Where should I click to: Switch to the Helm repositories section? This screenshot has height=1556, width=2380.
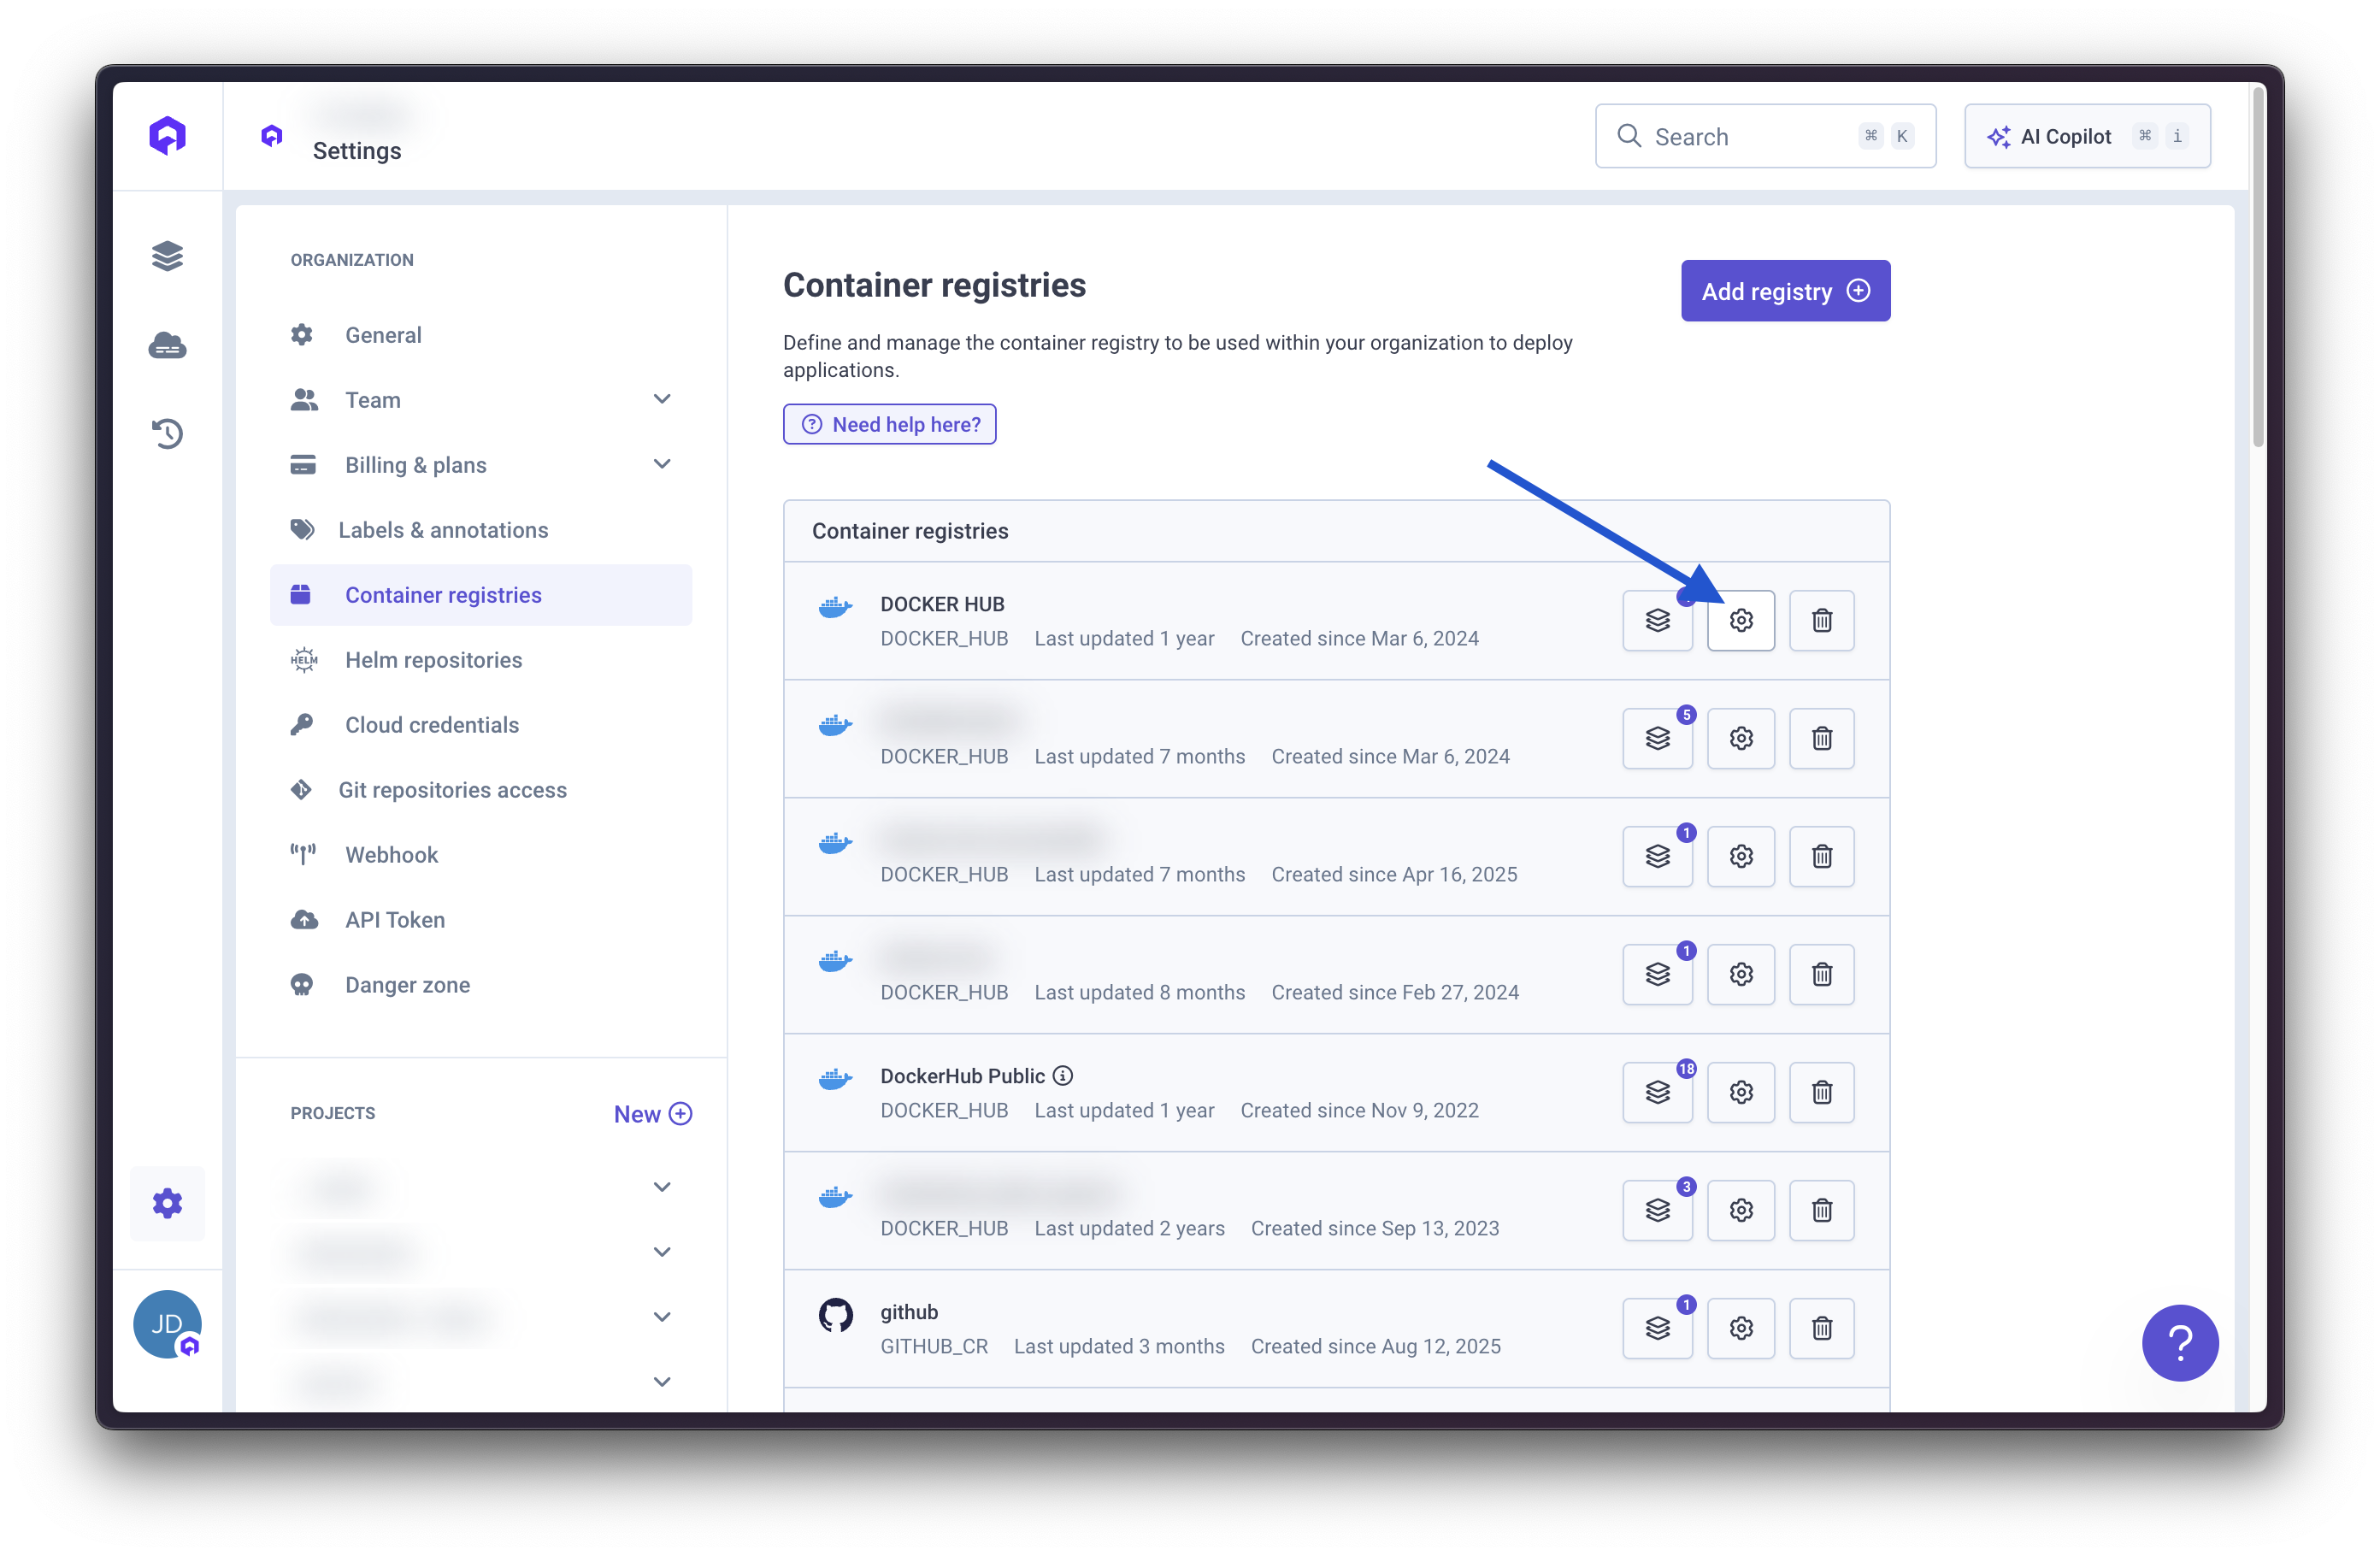point(433,659)
